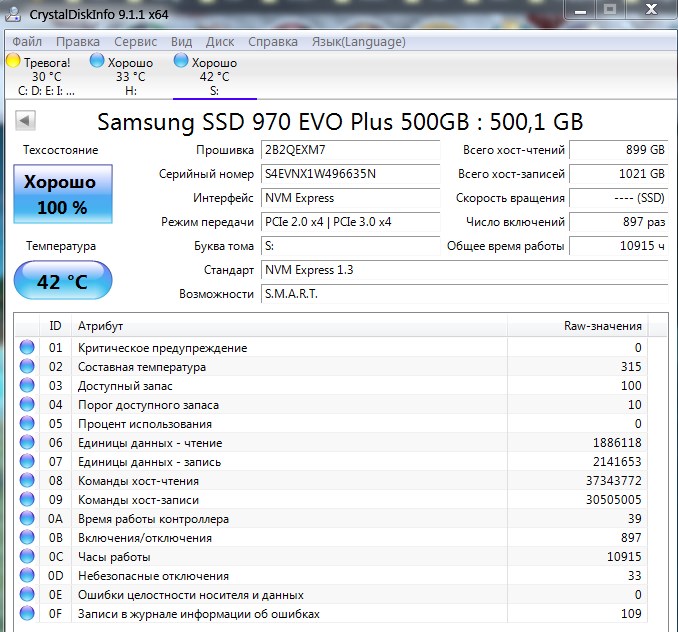Click the serial number field S4EVNX1W496635N

(x=351, y=174)
